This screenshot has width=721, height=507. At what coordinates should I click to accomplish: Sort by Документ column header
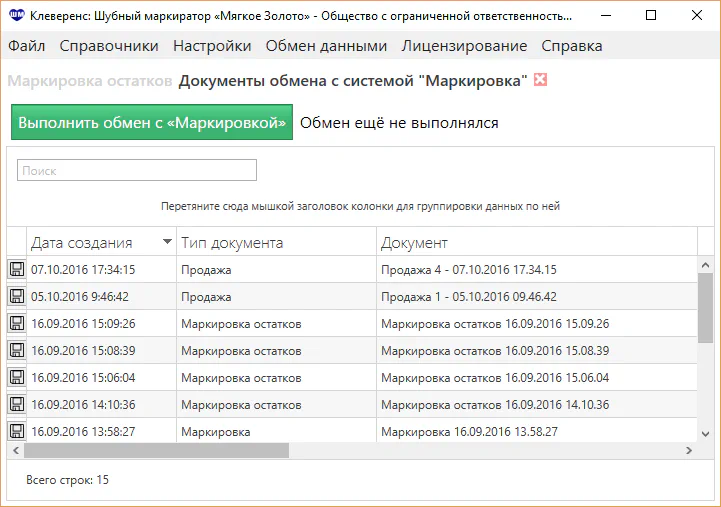click(x=414, y=243)
